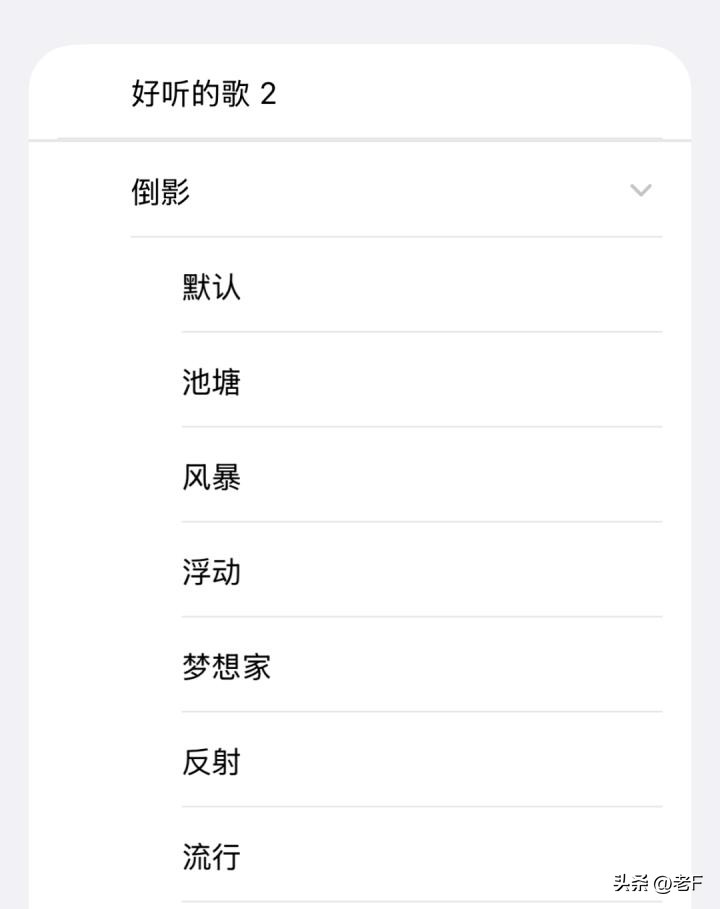The width and height of the screenshot is (720, 909).
Task: Tap the 反射 list entry
Action: pyautogui.click(x=212, y=762)
